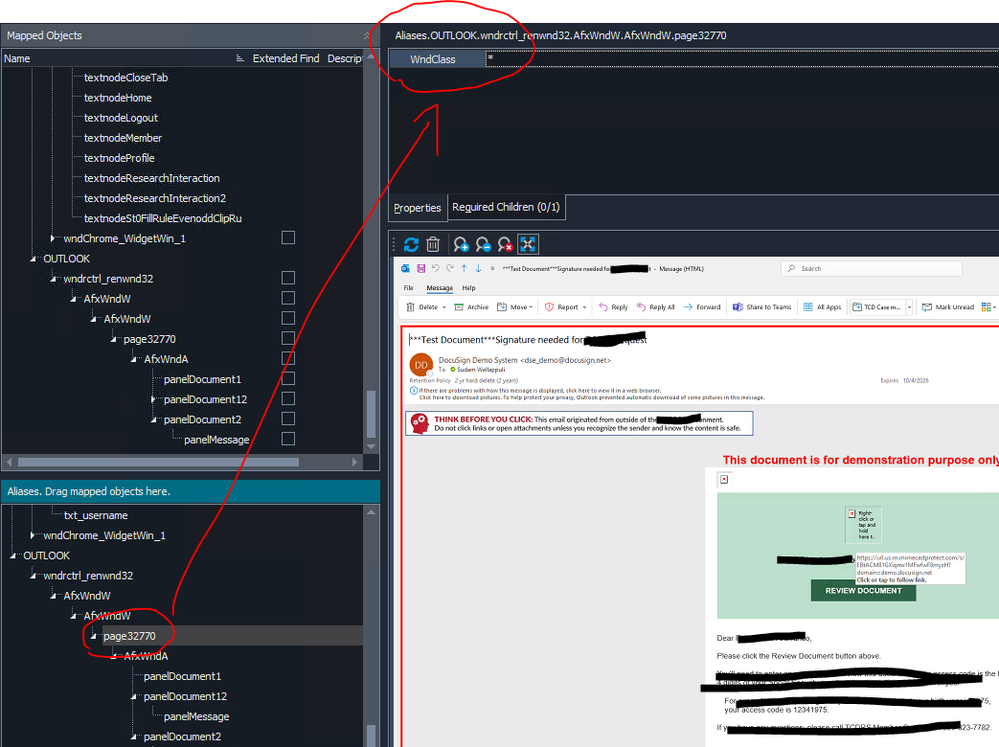This screenshot has height=747, width=999.
Task: Click the DD sender avatar
Action: [x=421, y=365]
